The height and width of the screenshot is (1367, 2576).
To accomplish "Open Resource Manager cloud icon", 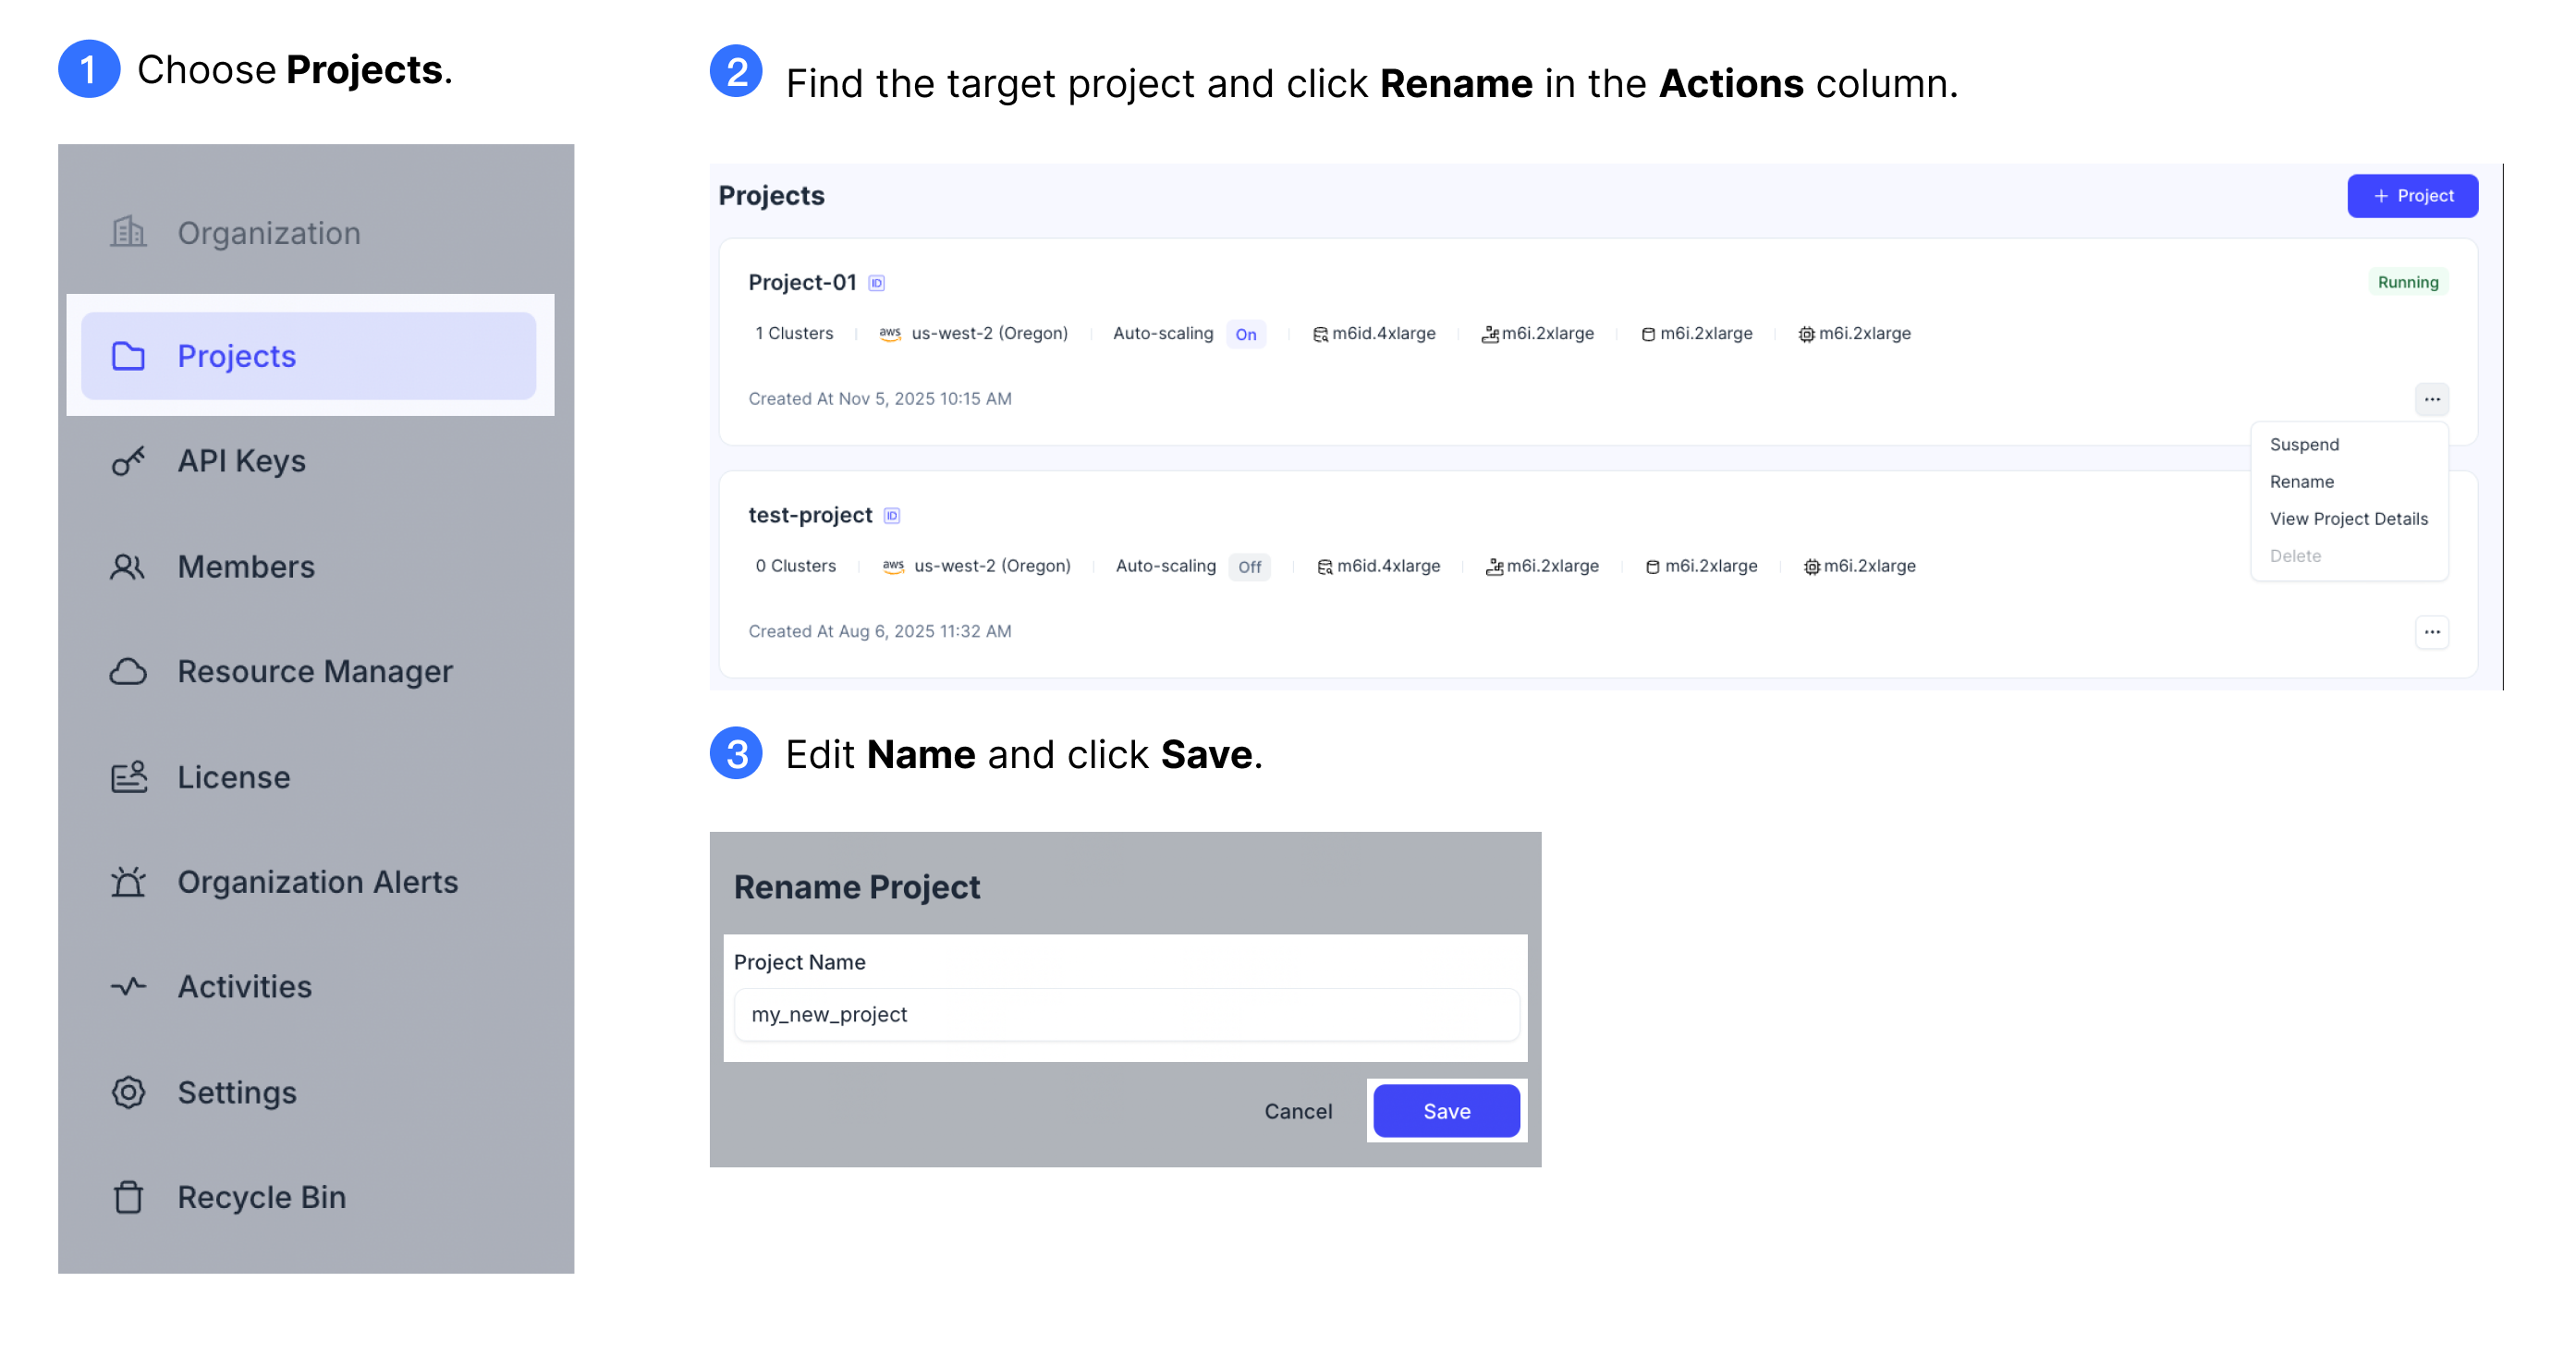I will pos(128,671).
